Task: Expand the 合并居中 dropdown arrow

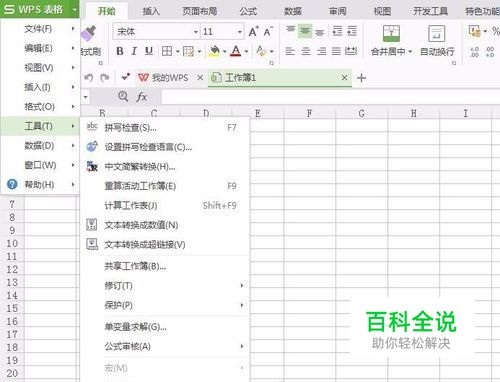Action: point(410,51)
